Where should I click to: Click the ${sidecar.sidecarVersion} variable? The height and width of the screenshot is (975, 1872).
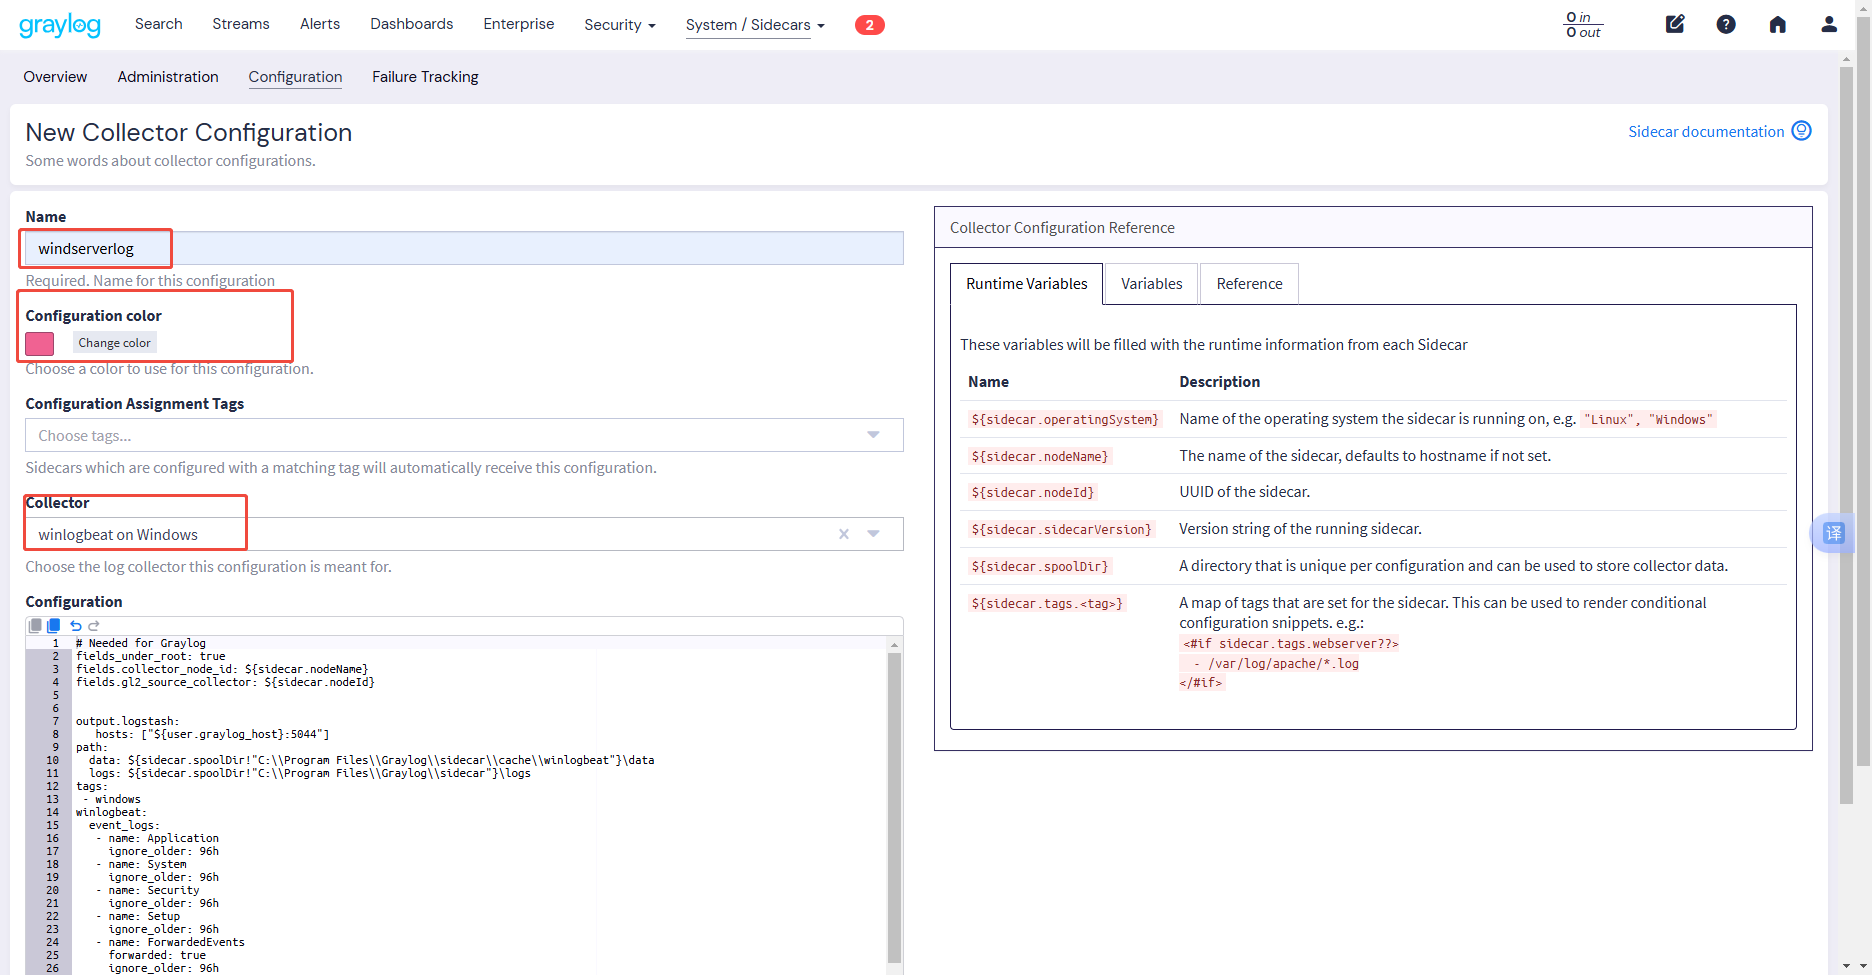(x=1061, y=530)
